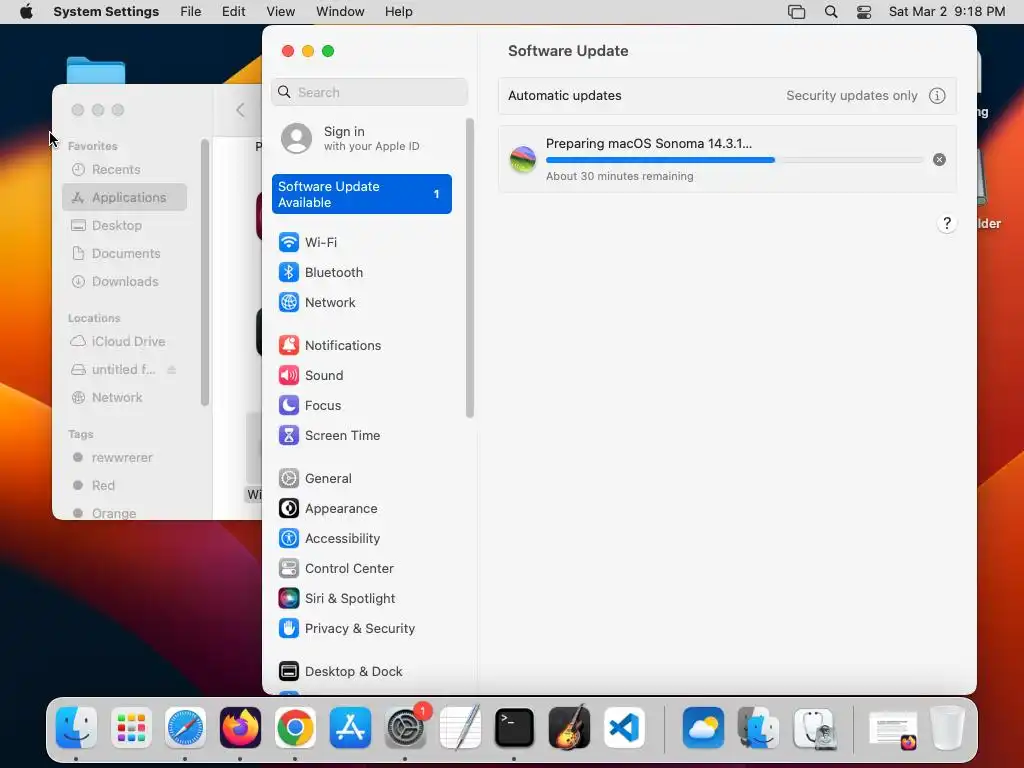The width and height of the screenshot is (1024, 768).
Task: Open Weather app from the Dock
Action: pyautogui.click(x=703, y=728)
